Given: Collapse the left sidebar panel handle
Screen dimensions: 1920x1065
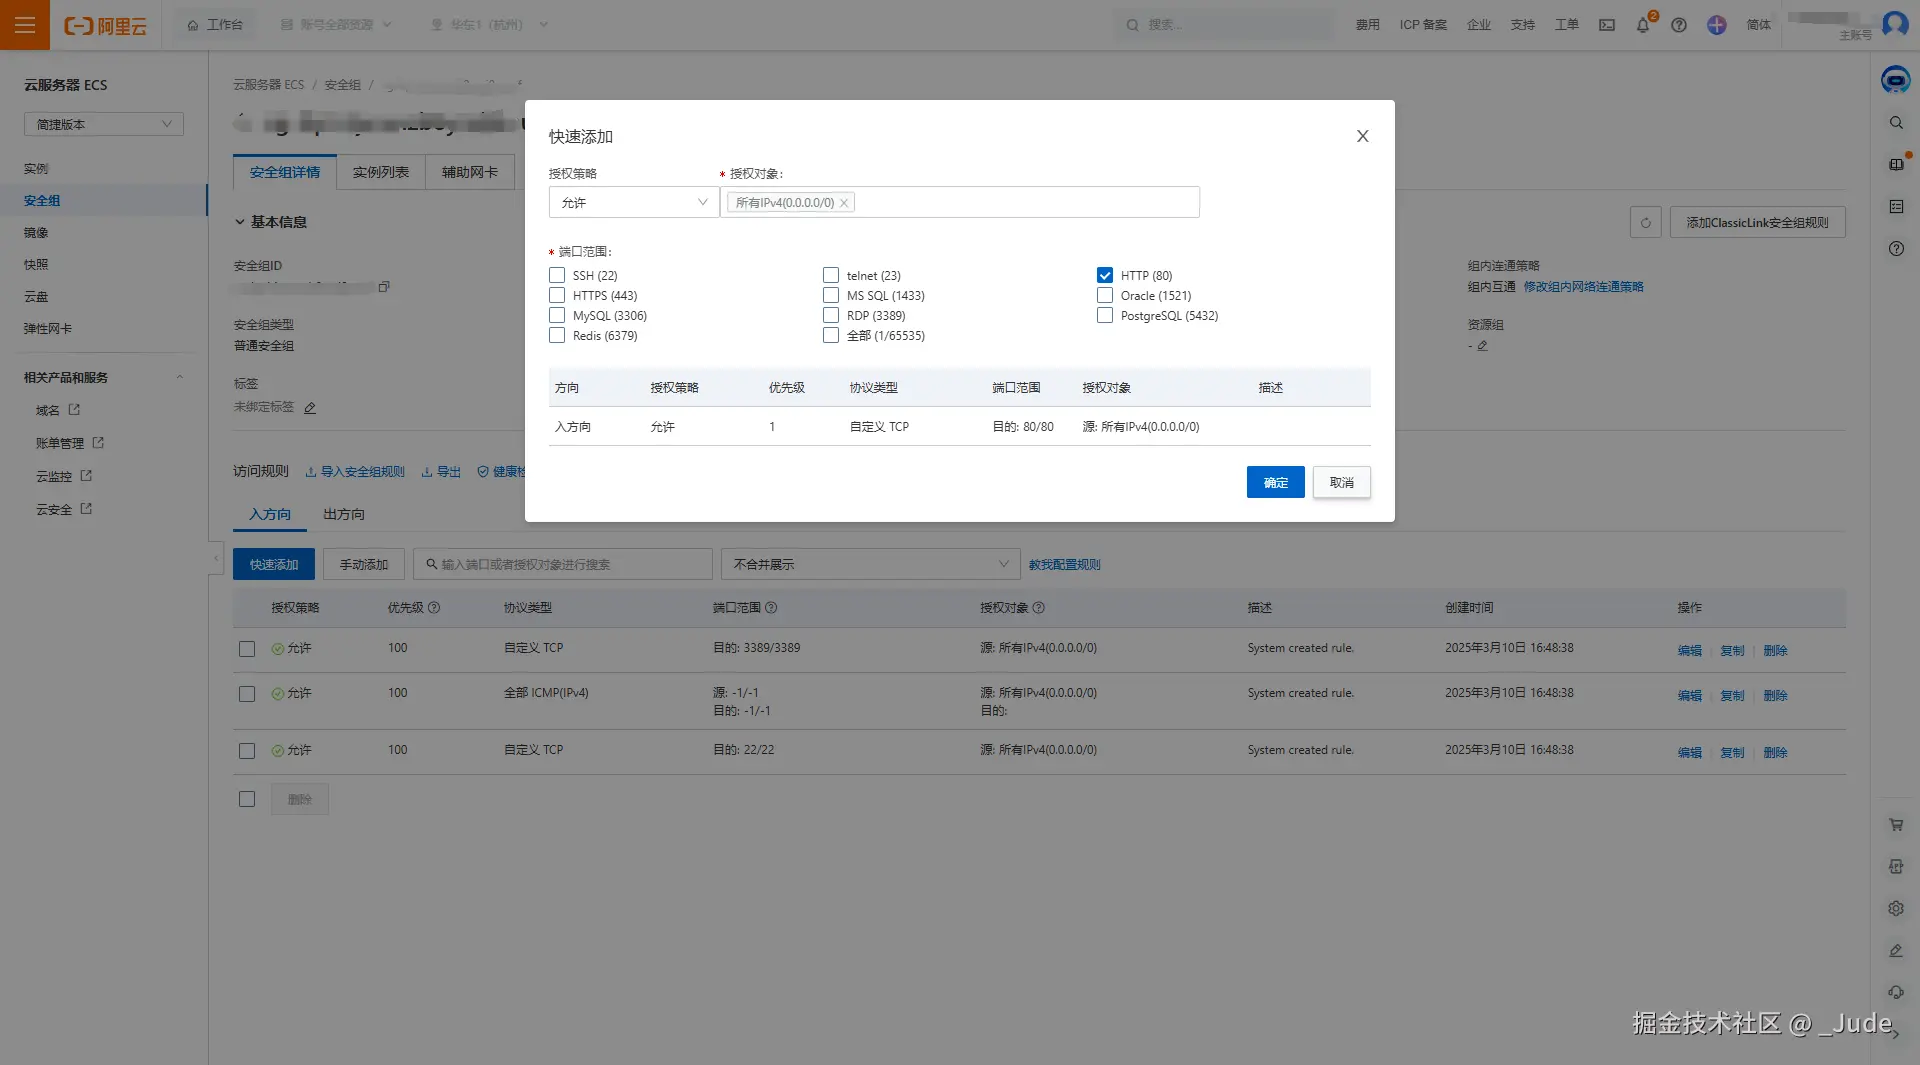Looking at the screenshot, I should coord(216,557).
